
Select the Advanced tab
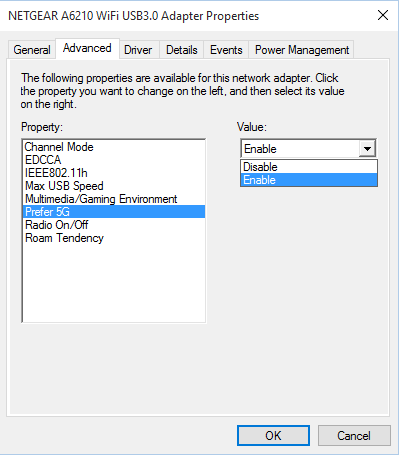87,49
